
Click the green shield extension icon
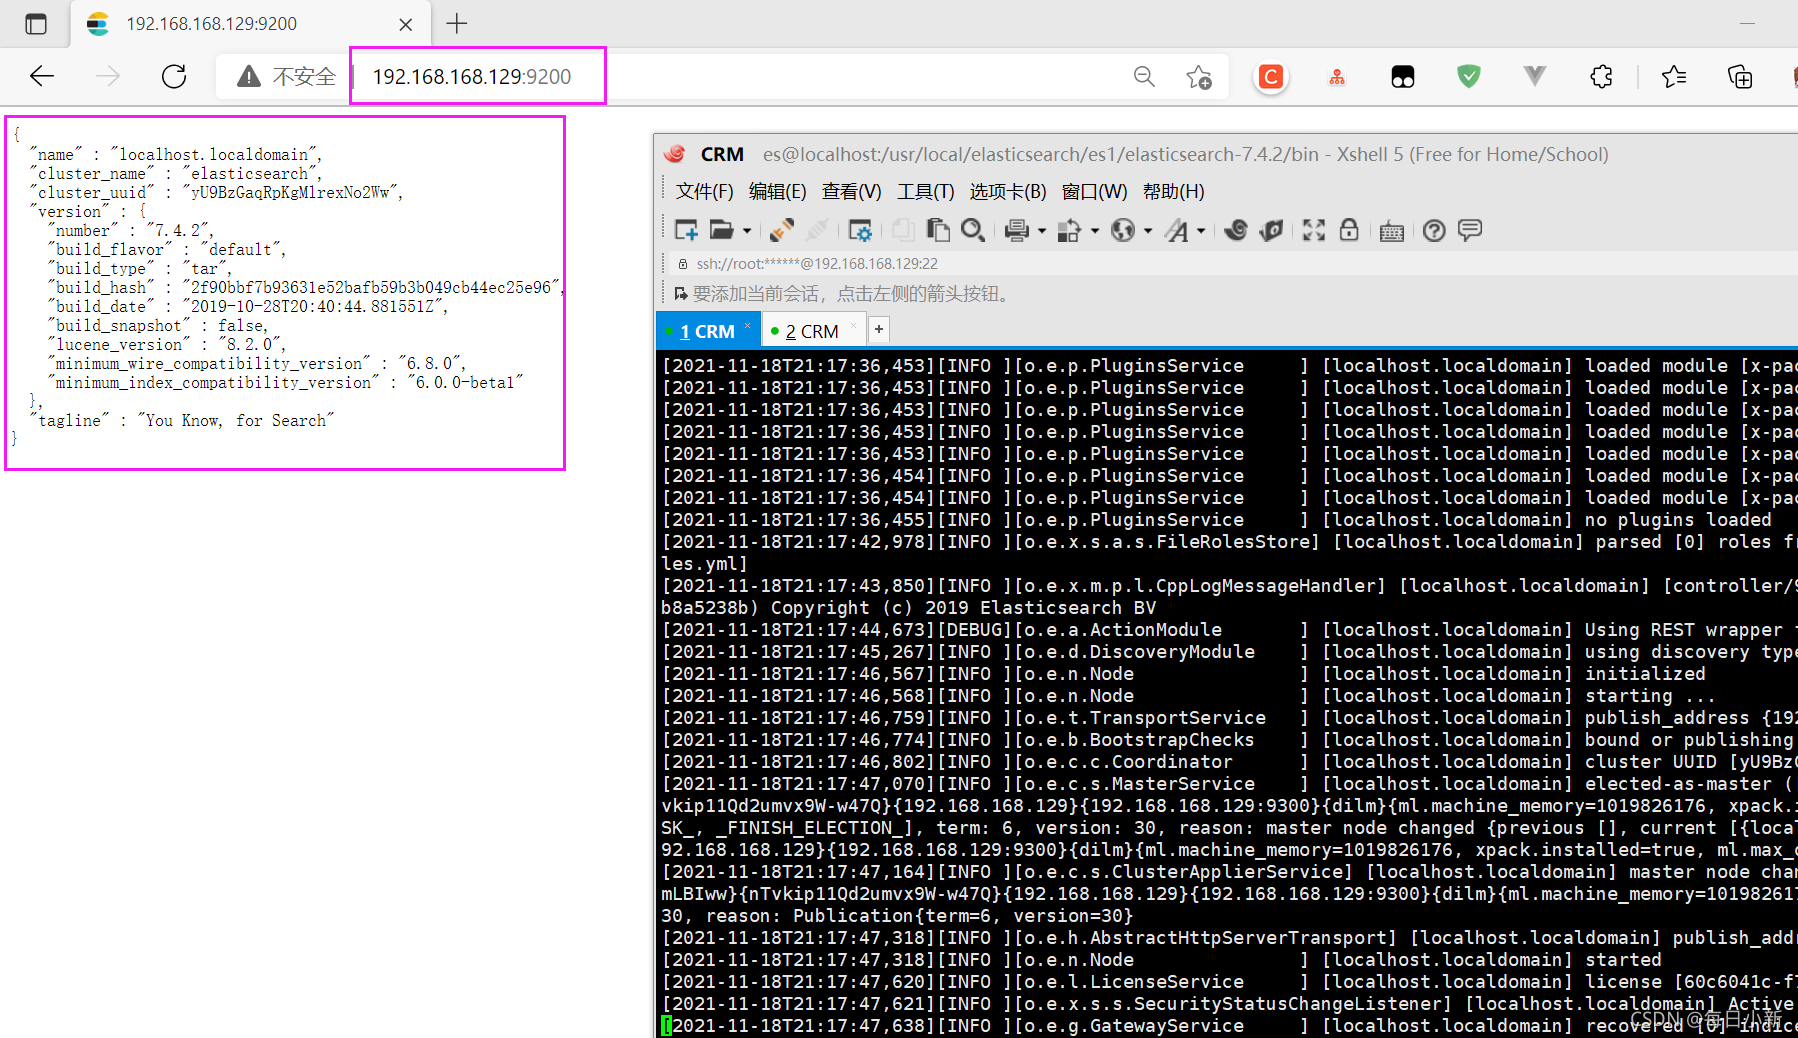click(1469, 76)
